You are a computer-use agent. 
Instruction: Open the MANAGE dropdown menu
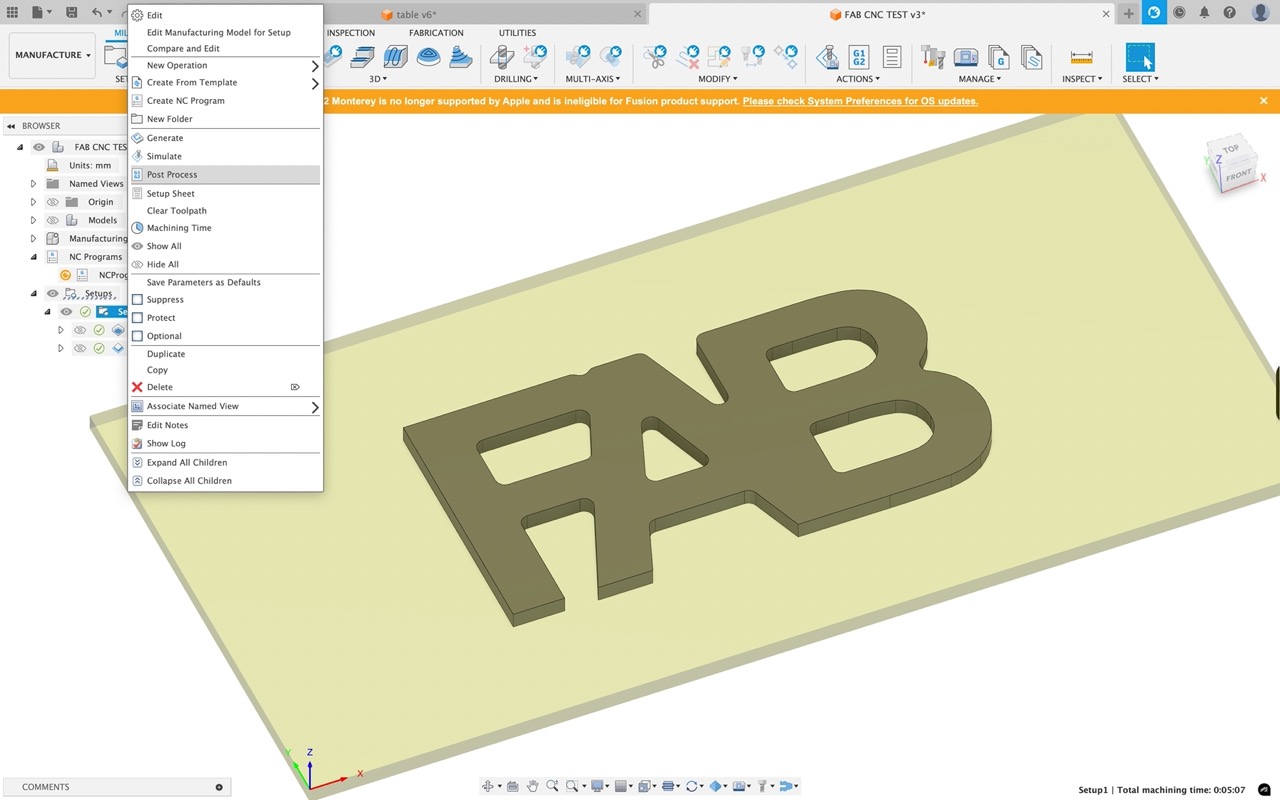click(980, 79)
